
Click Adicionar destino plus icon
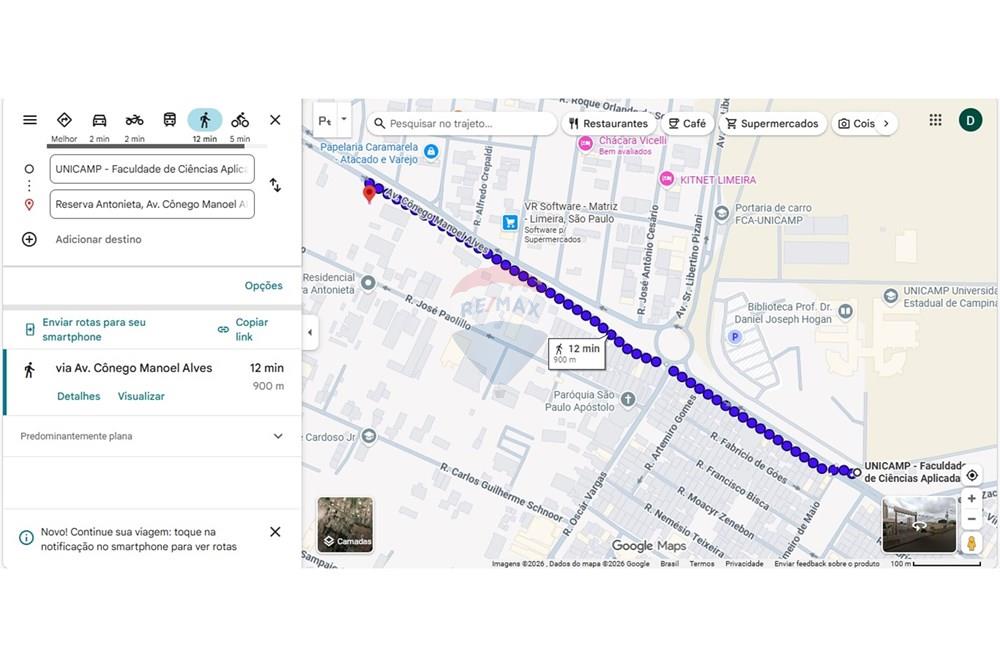[29, 240]
